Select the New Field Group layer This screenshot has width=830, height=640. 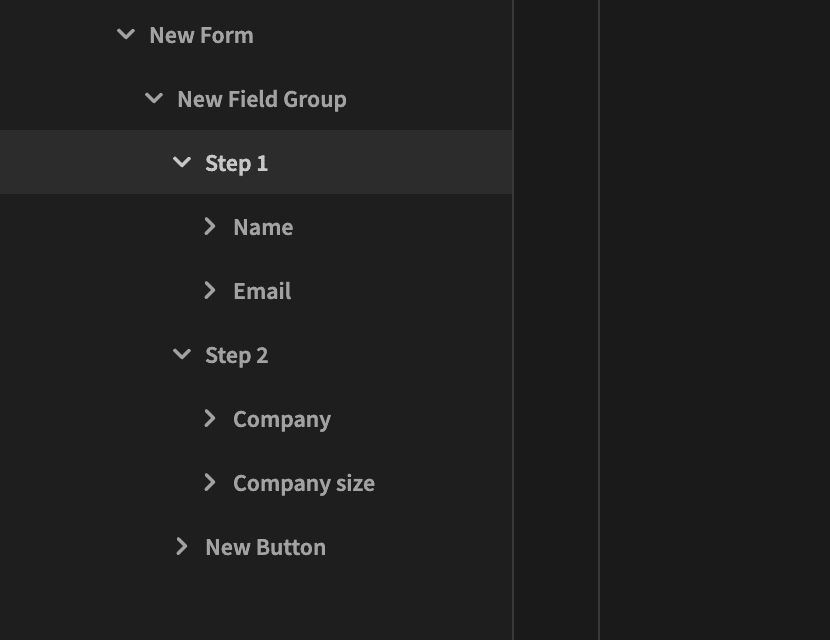coord(262,100)
